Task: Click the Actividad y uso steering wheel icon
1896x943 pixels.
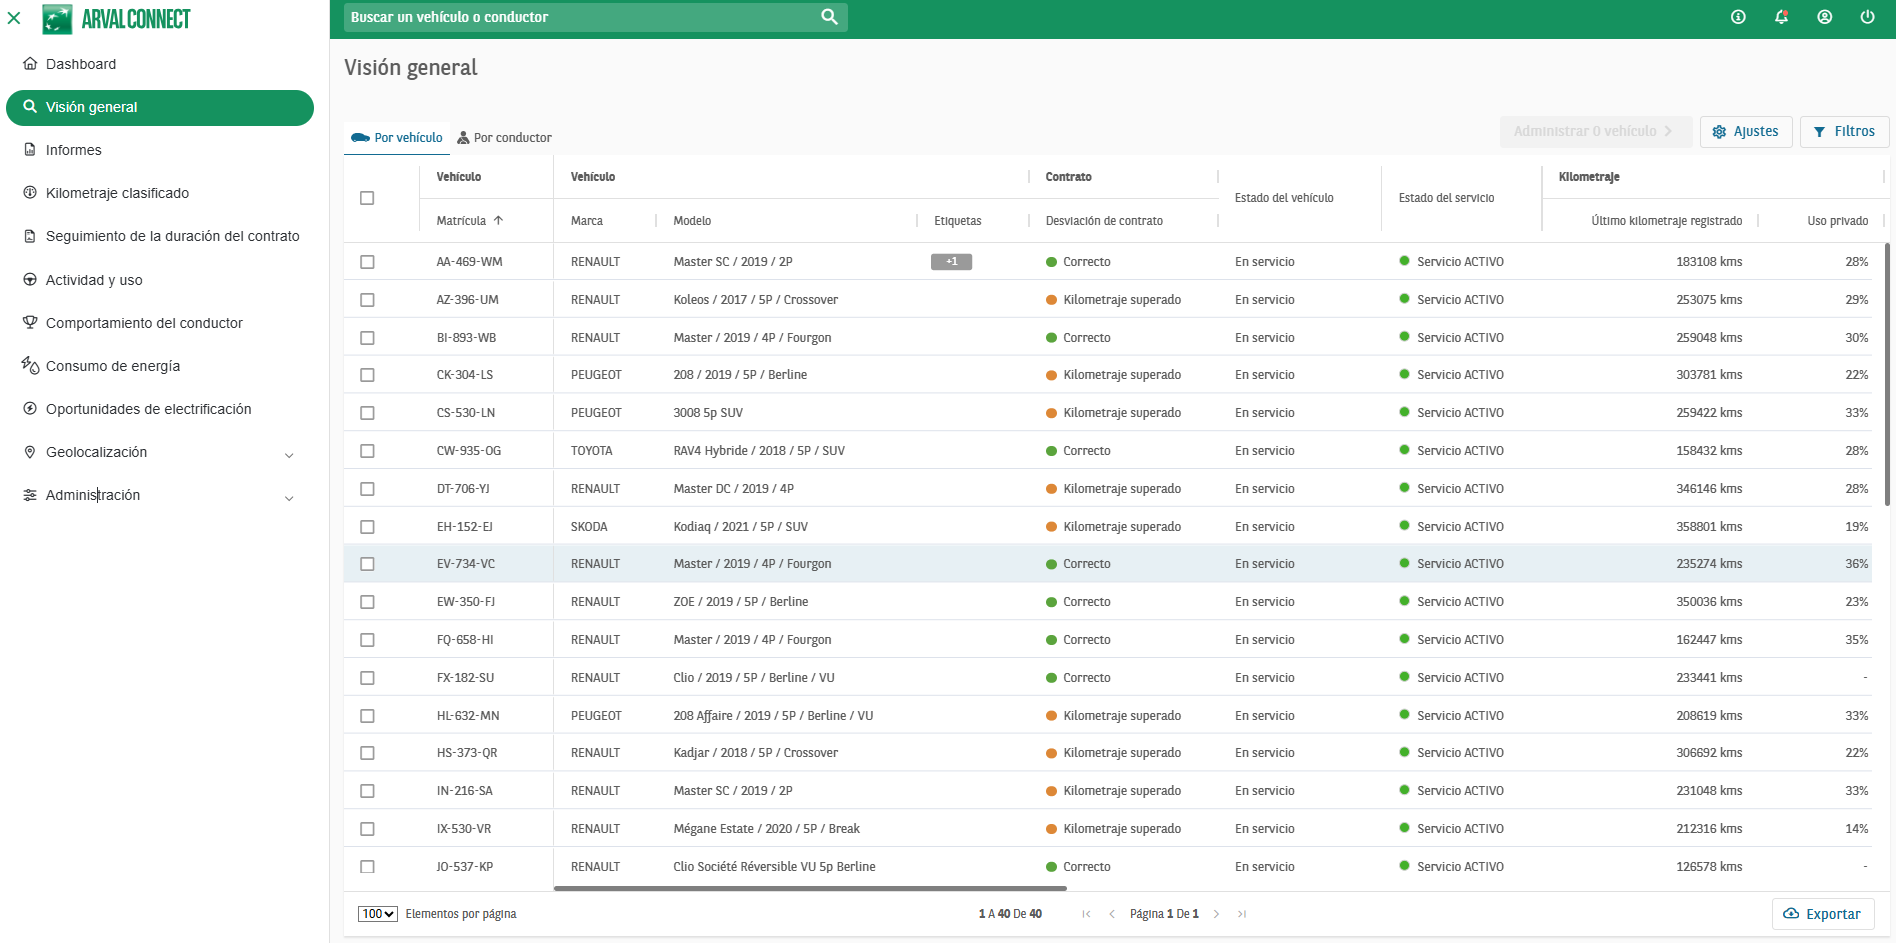Action: 30,279
